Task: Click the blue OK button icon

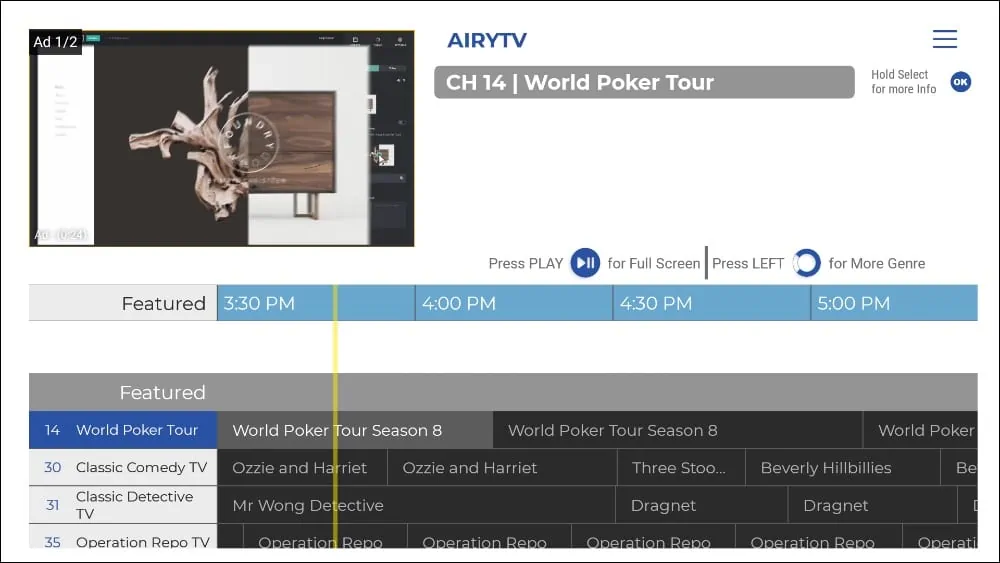Action: 960,82
